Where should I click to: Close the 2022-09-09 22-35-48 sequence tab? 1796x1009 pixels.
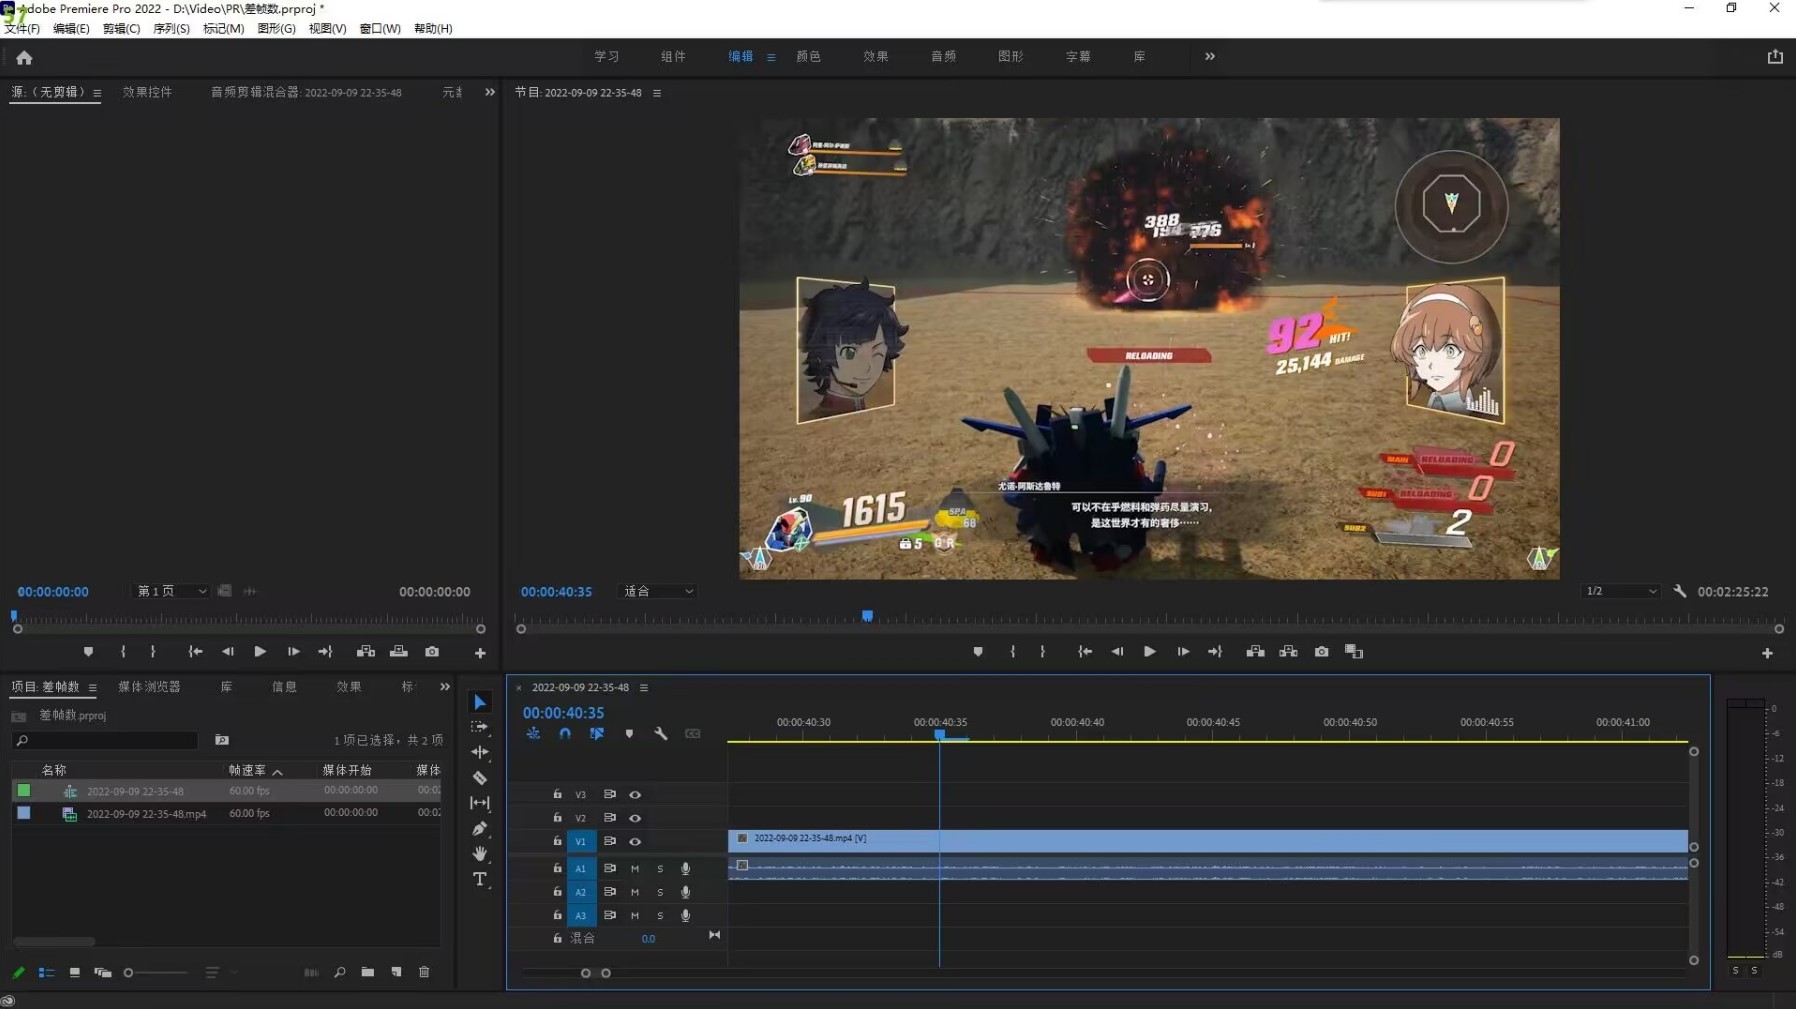coord(519,688)
